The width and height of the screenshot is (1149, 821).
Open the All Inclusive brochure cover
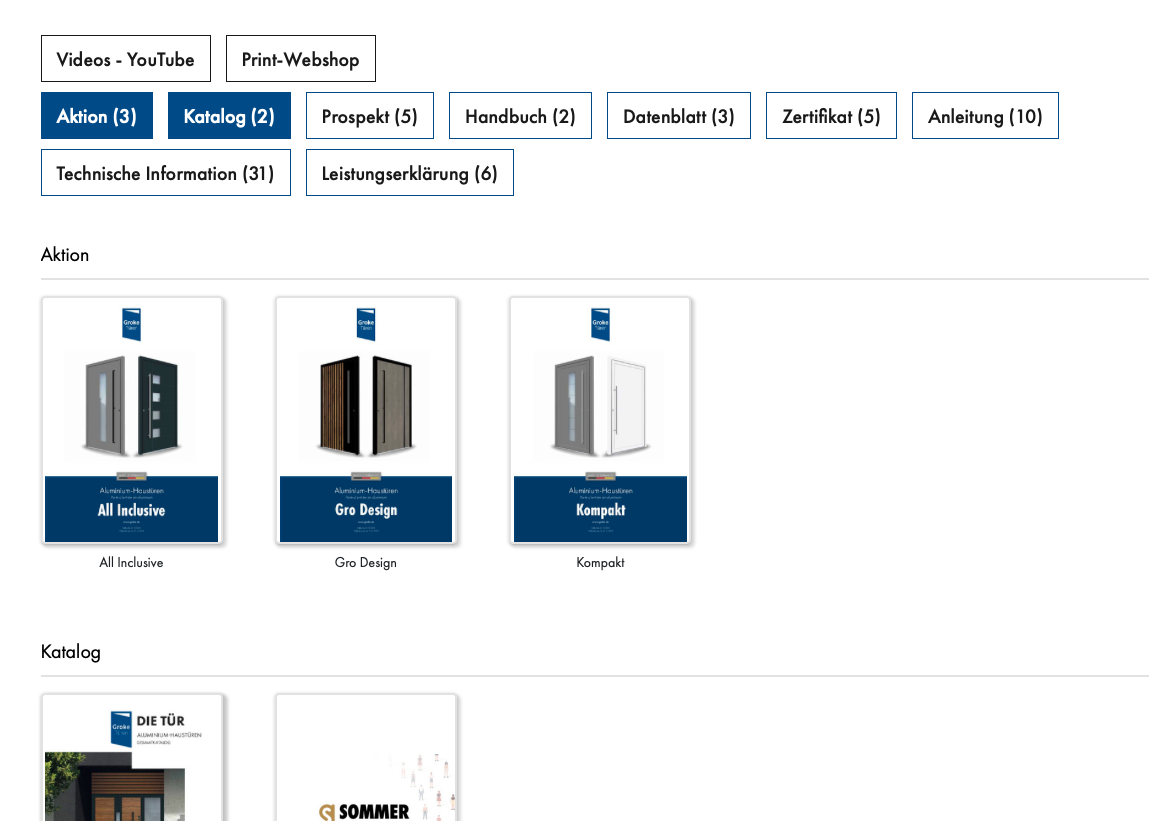[x=132, y=420]
